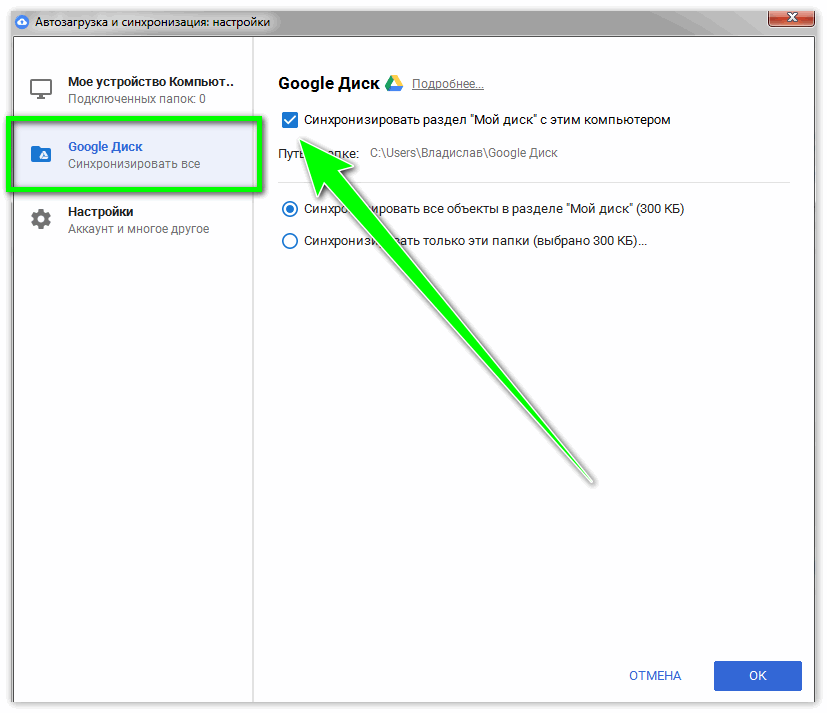Open the Настройки sidebar section
This screenshot has width=827, height=713.
tap(133, 219)
